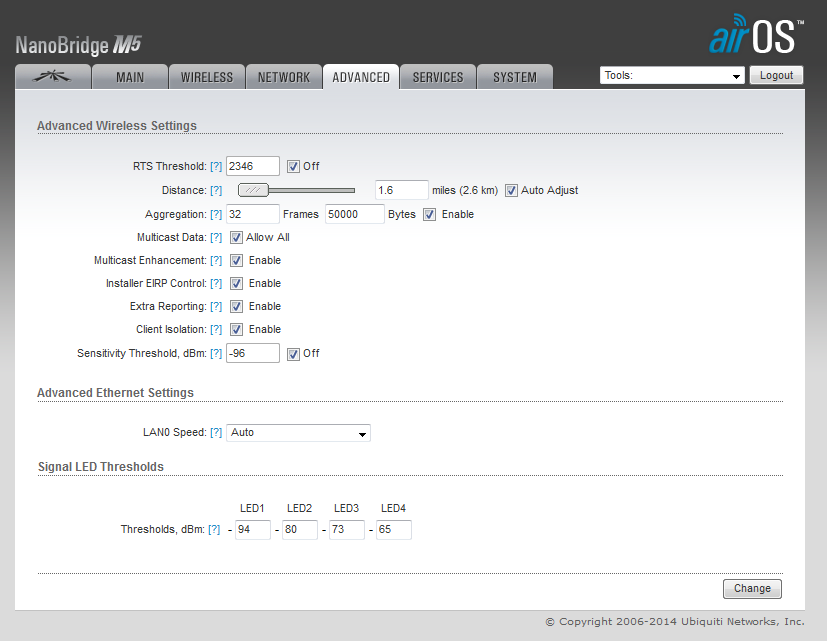Viewport: 827px width, 641px height.
Task: Click the LED4 threshold field
Action: pyautogui.click(x=393, y=530)
